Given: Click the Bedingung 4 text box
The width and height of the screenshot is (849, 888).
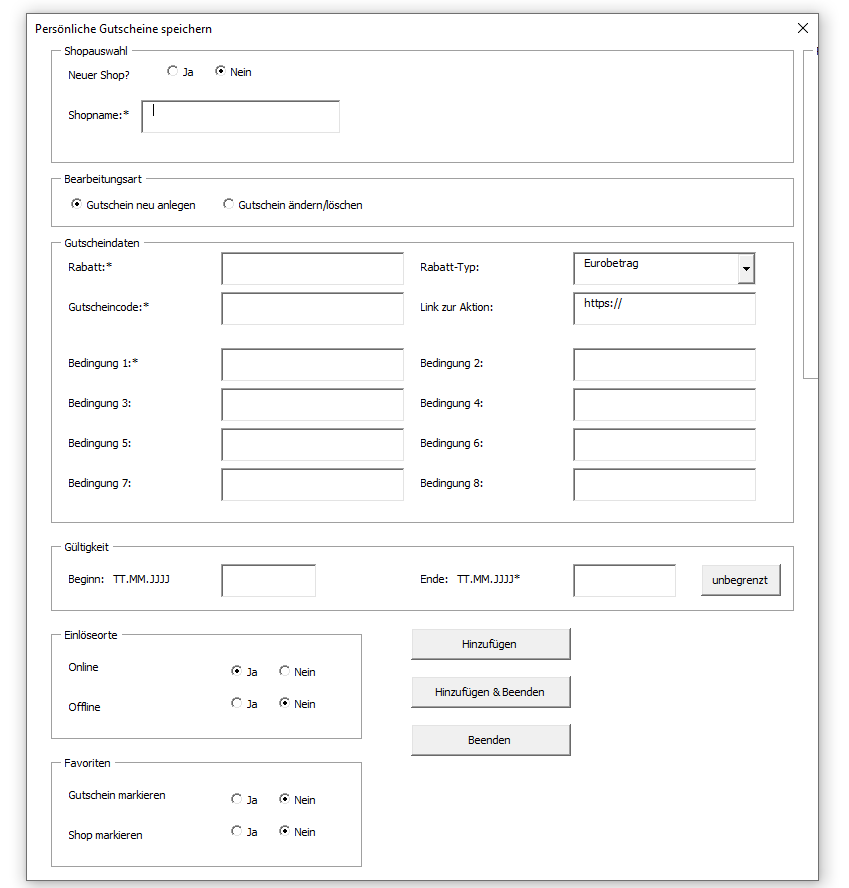Looking at the screenshot, I should point(664,405).
